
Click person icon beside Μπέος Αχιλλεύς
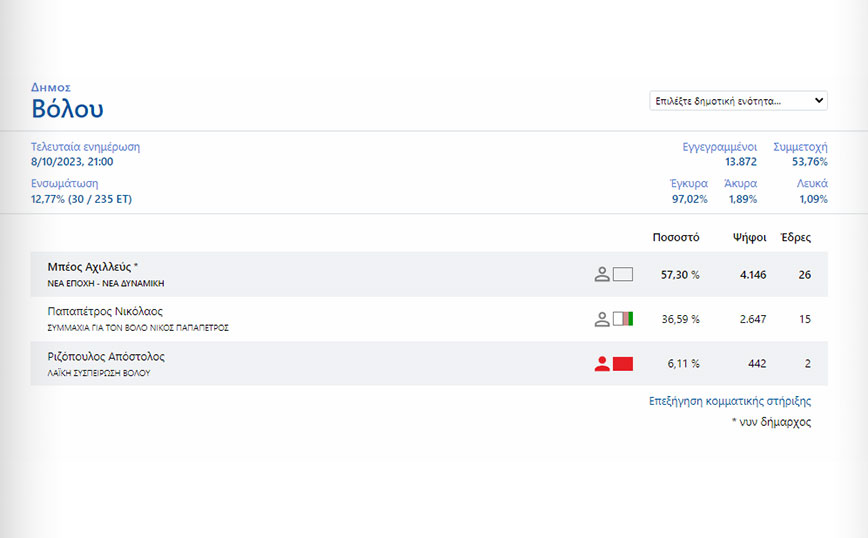point(602,274)
